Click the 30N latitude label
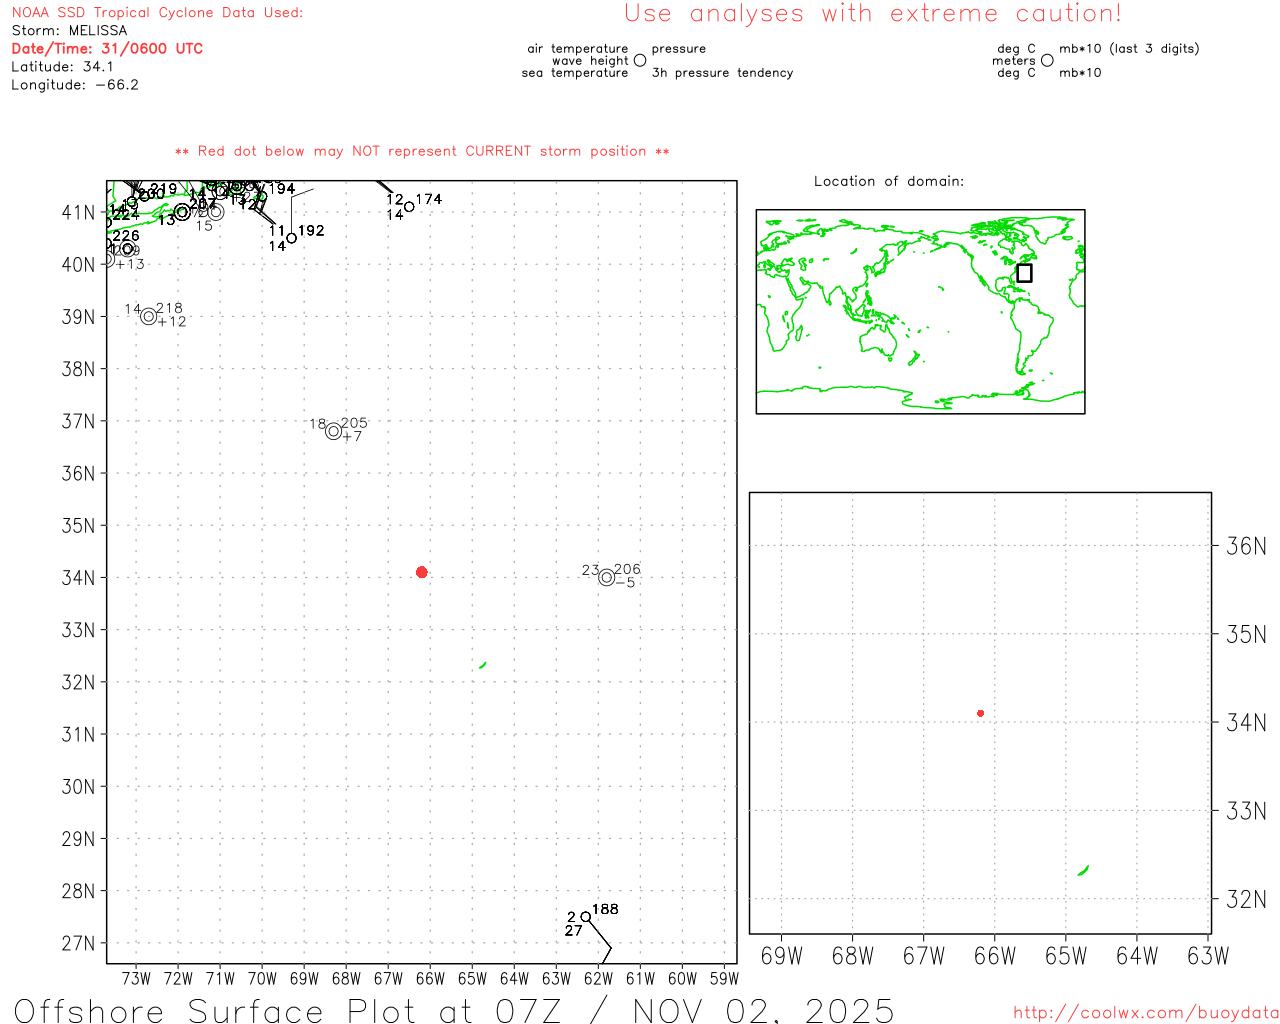Image resolution: width=1280 pixels, height=1024 pixels. pos(78,786)
